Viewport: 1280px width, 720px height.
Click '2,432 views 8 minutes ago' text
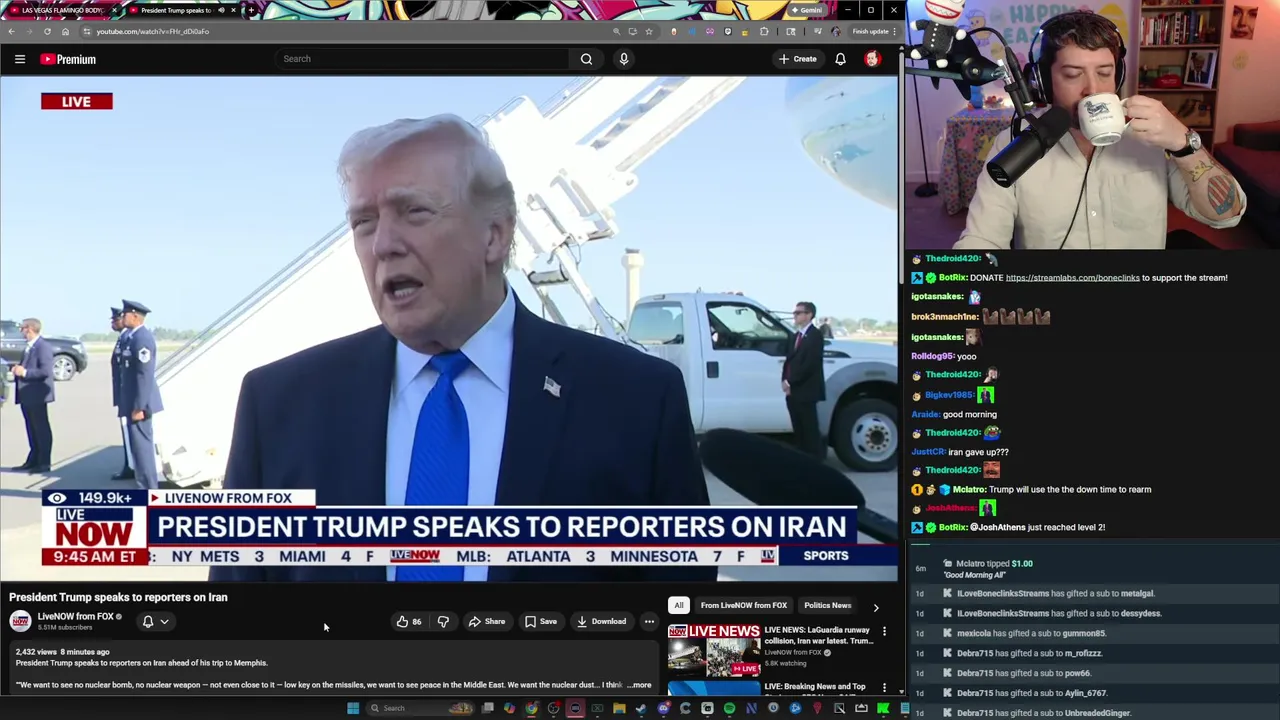62,652
